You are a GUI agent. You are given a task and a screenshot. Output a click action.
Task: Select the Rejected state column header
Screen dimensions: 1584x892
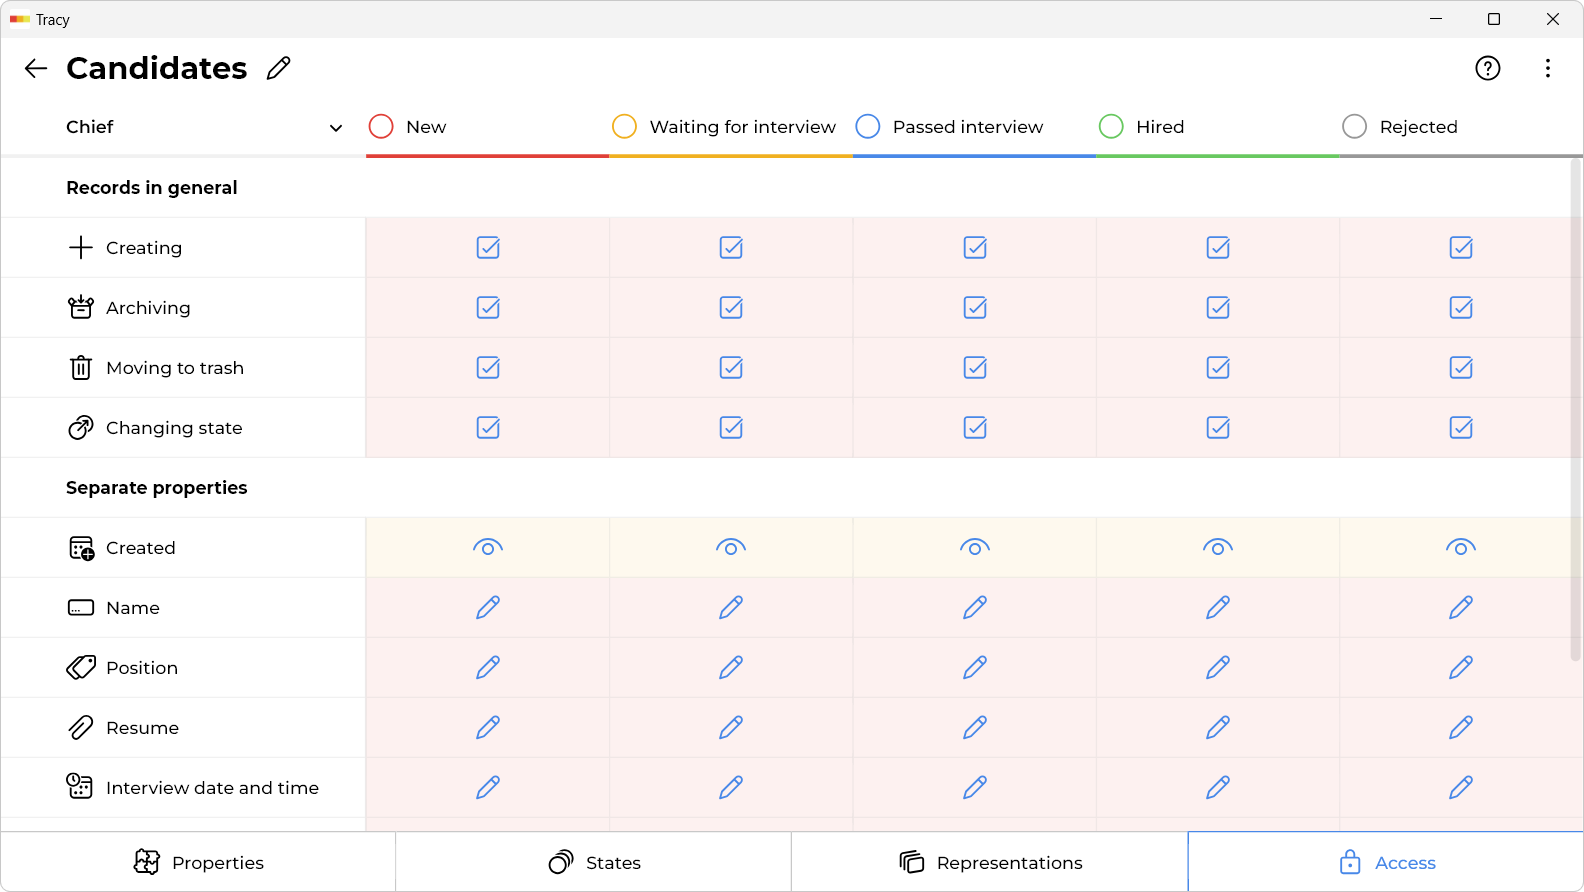(x=1461, y=127)
